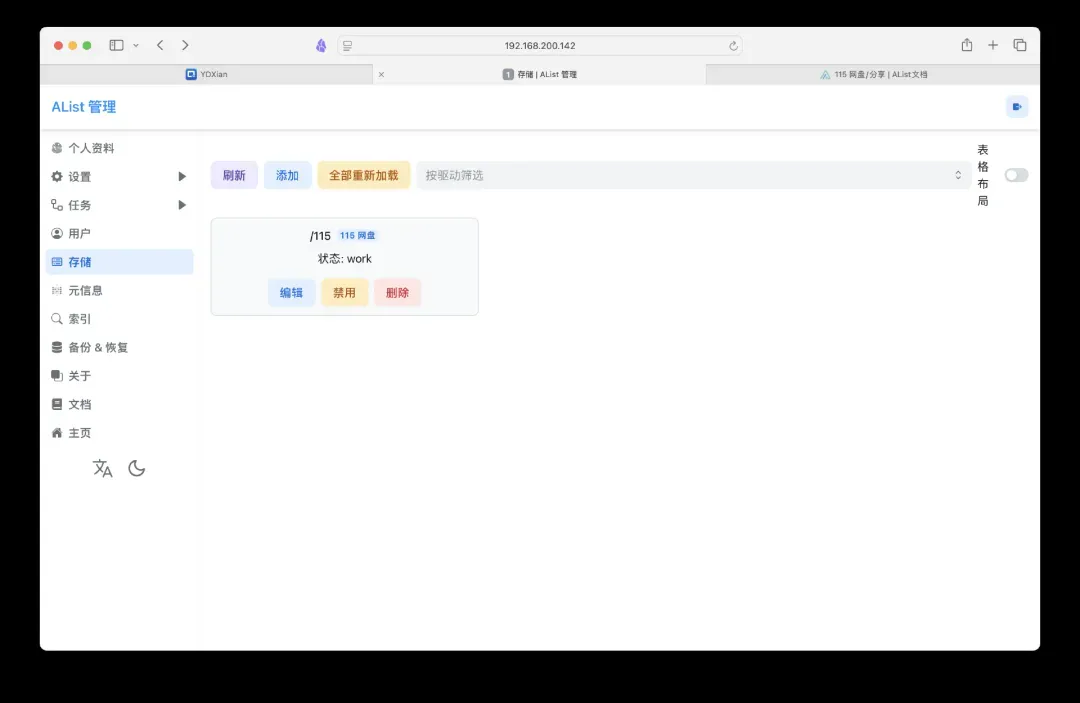
Task: Click 删除 to delete the /115 storage
Action: click(397, 293)
